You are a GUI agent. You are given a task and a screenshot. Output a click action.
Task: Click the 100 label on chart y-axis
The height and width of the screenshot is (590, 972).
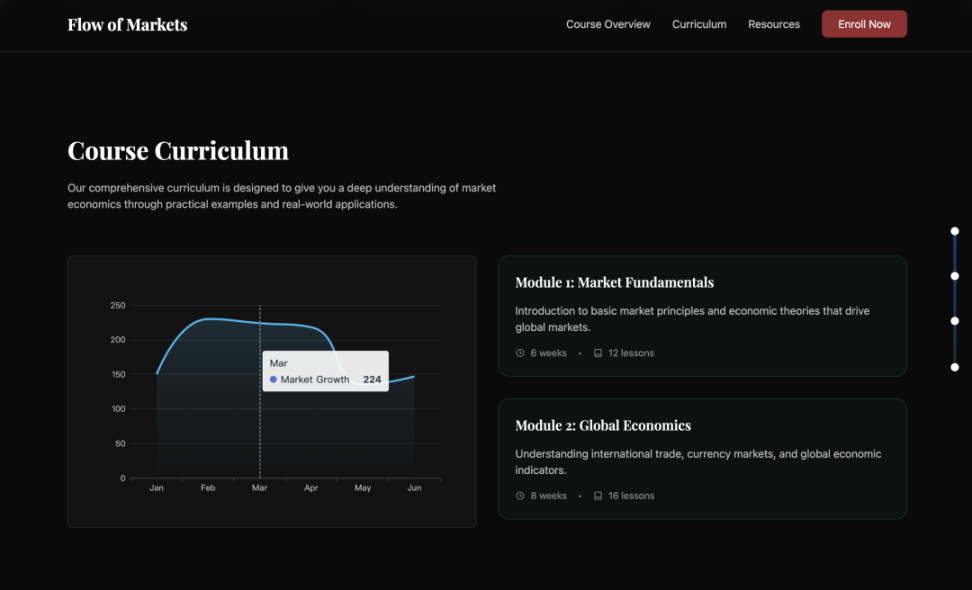tap(118, 409)
